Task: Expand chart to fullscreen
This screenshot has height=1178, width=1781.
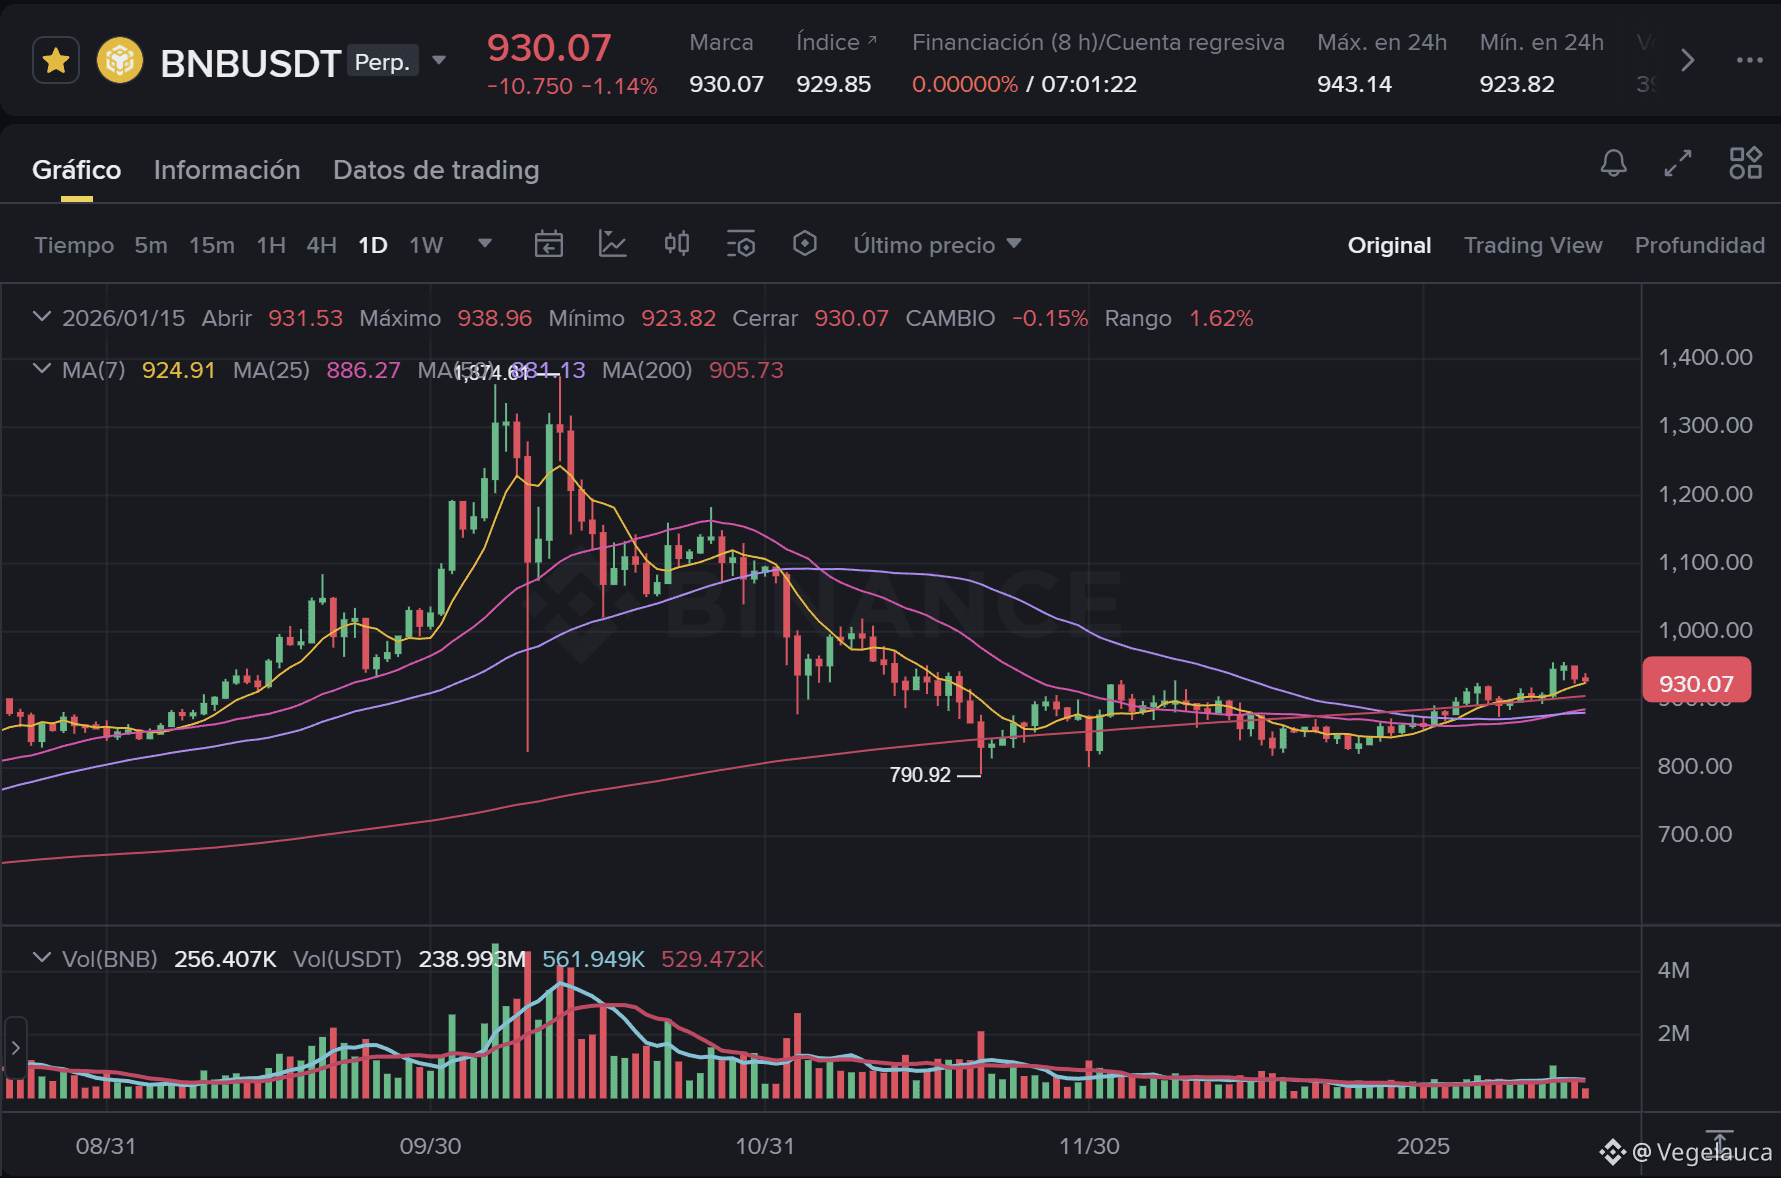Action: click(x=1678, y=163)
